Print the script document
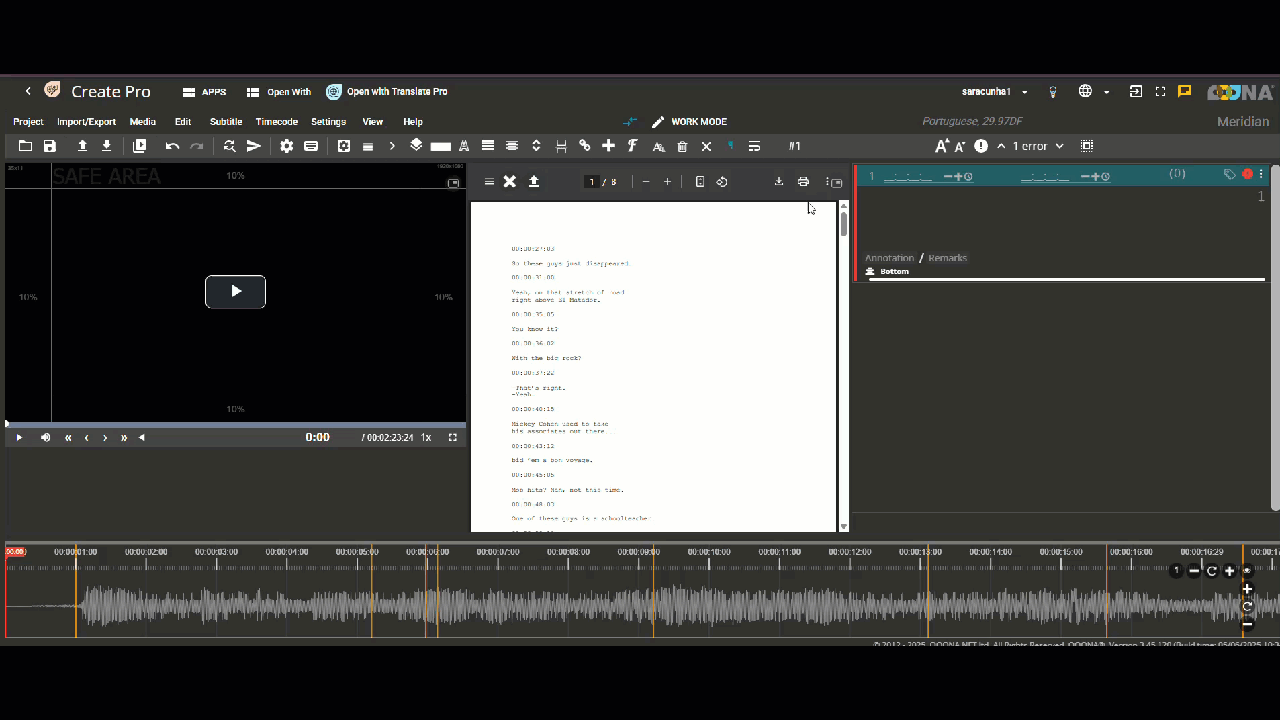Viewport: 1280px width, 720px height. (803, 182)
